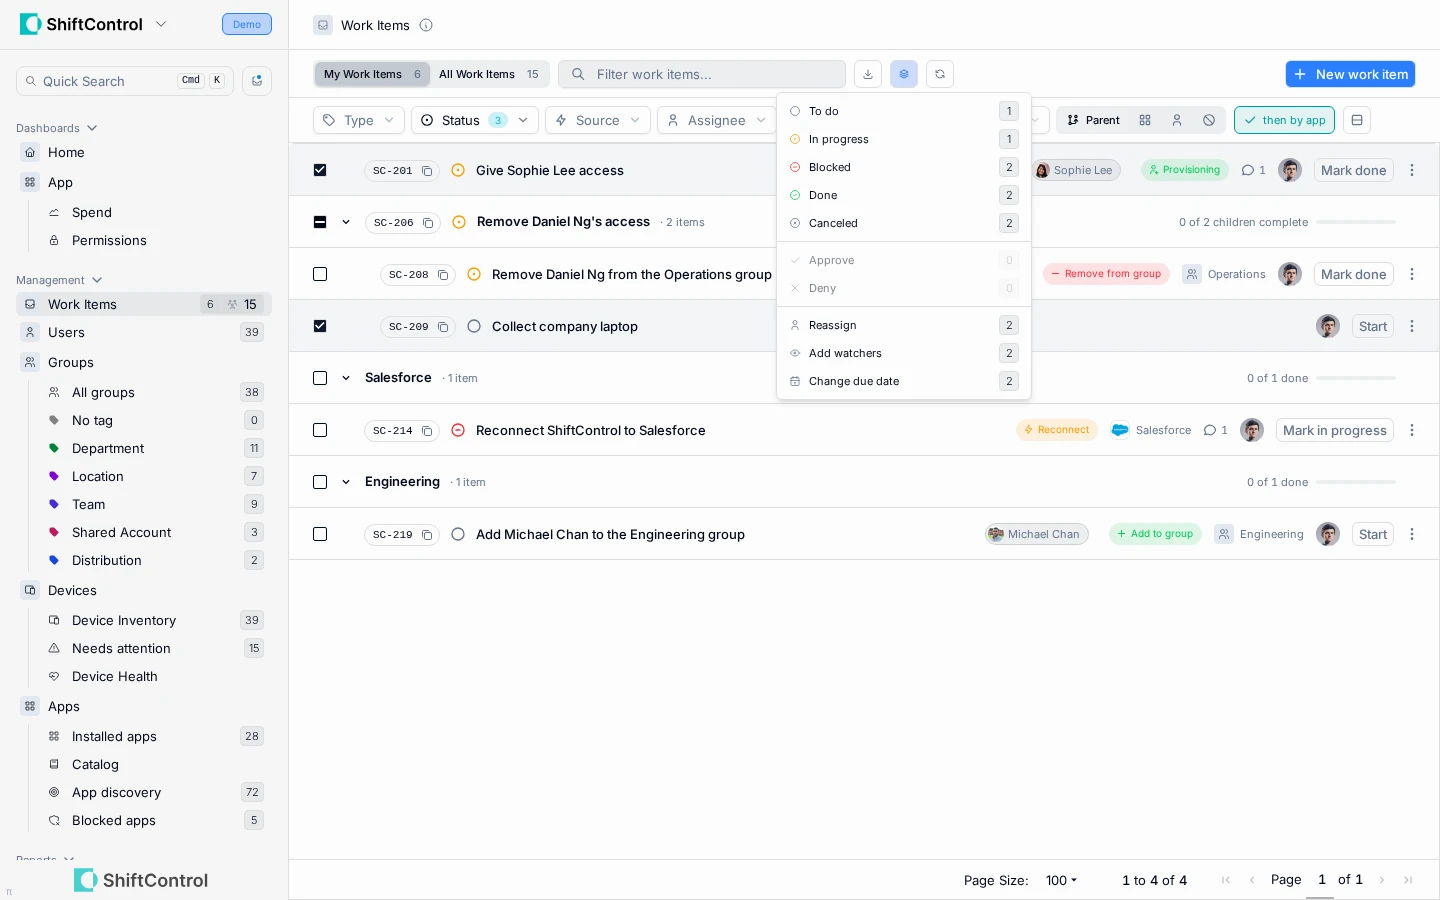Click Start on the Collect company laptop row
Screen dimensions: 1440x900
tap(1373, 326)
